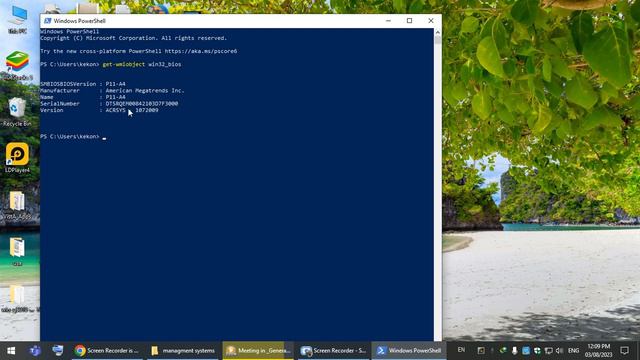
Task: Open the This PC desktop icon
Action: tap(18, 20)
